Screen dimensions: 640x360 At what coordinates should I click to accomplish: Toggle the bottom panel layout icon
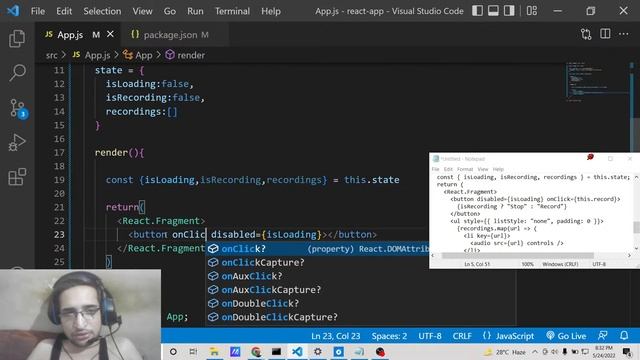point(493,11)
